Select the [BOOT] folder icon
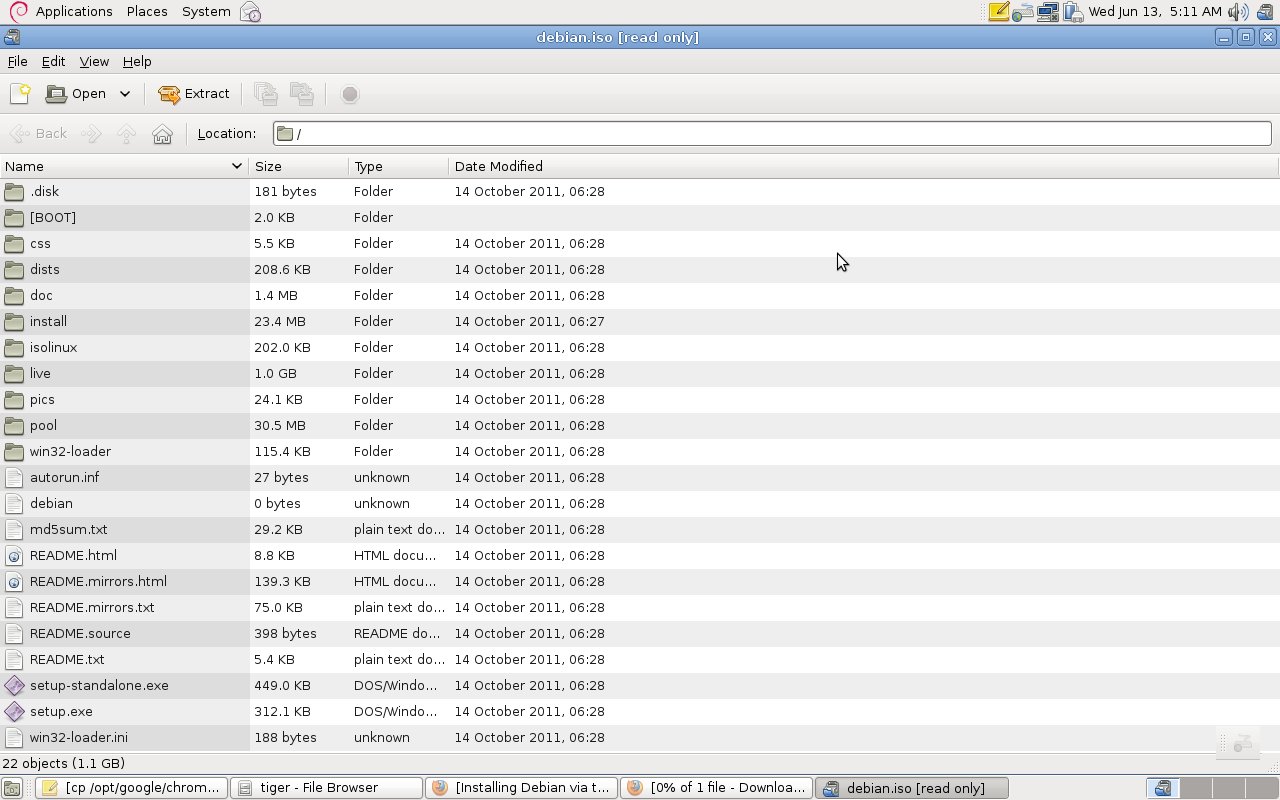The image size is (1280, 800). pos(14,217)
